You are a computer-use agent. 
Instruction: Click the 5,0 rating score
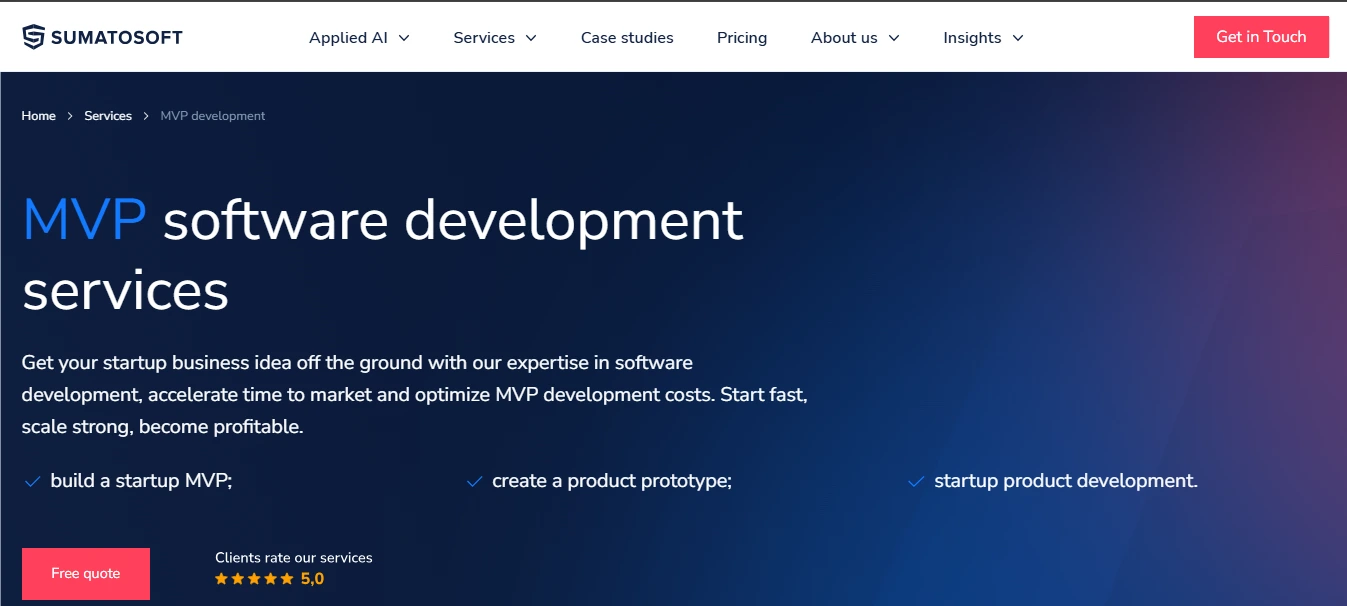(312, 579)
